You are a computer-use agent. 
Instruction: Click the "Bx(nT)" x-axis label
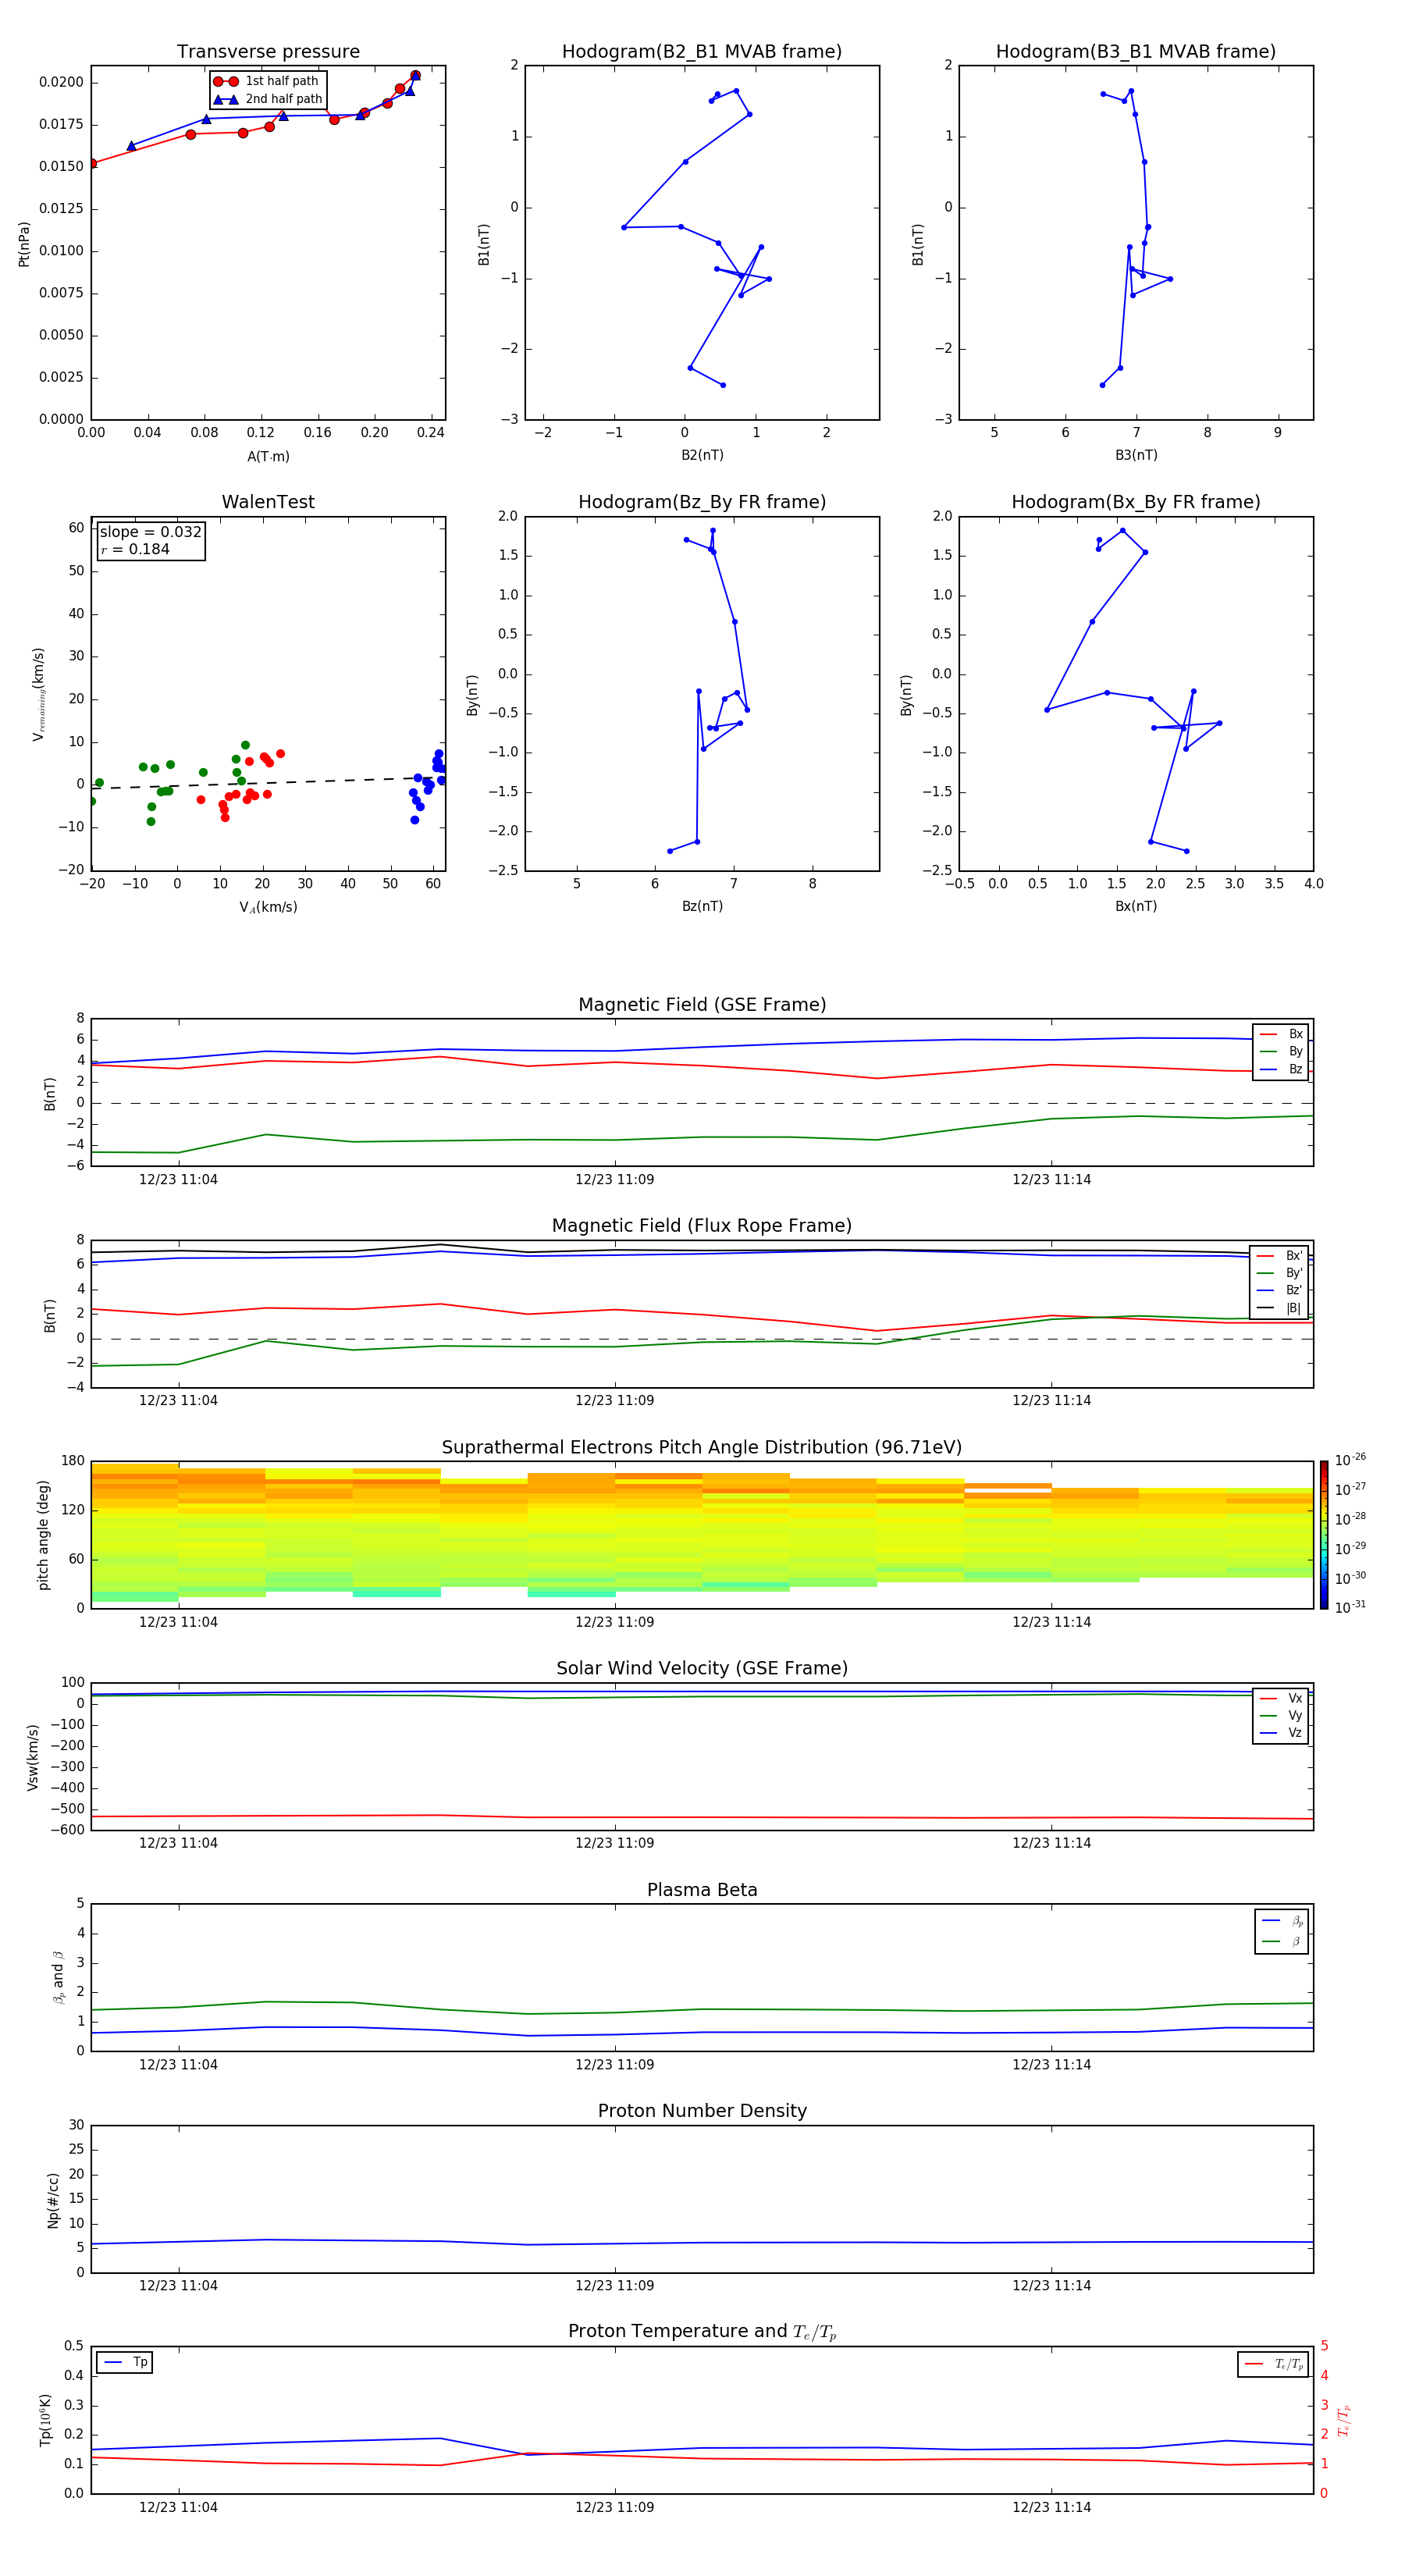pyautogui.click(x=1136, y=906)
